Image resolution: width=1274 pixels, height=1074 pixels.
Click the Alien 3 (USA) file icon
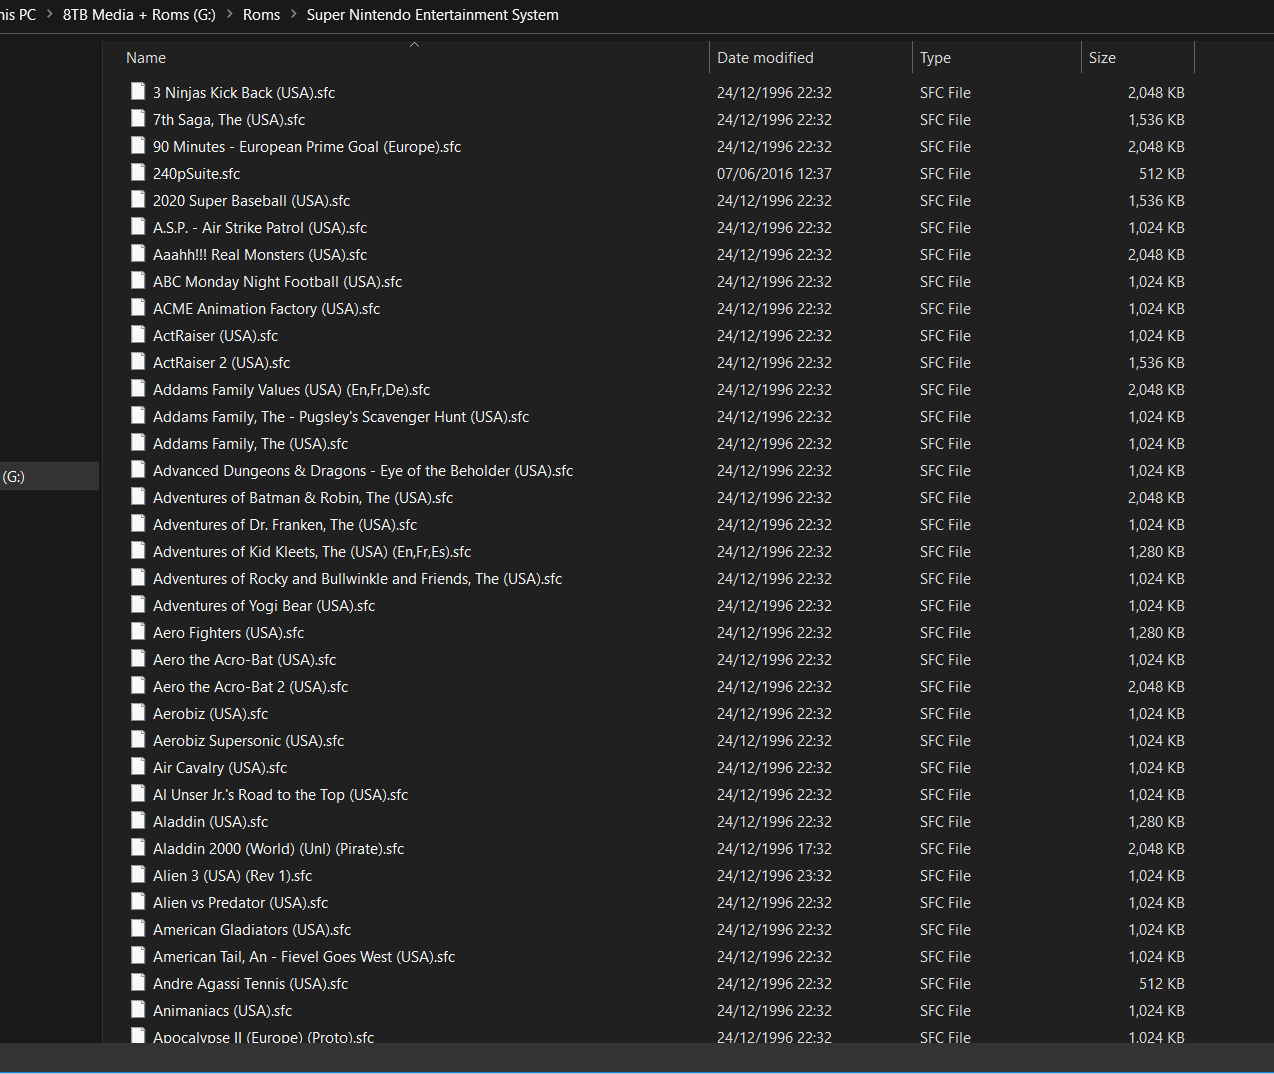[138, 875]
